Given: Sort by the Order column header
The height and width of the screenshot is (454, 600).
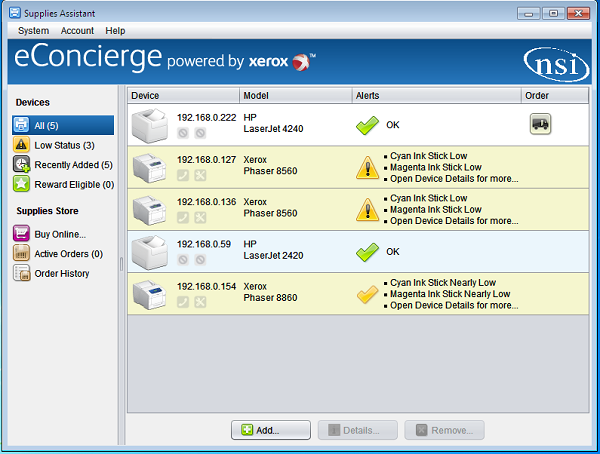Looking at the screenshot, I should [555, 95].
